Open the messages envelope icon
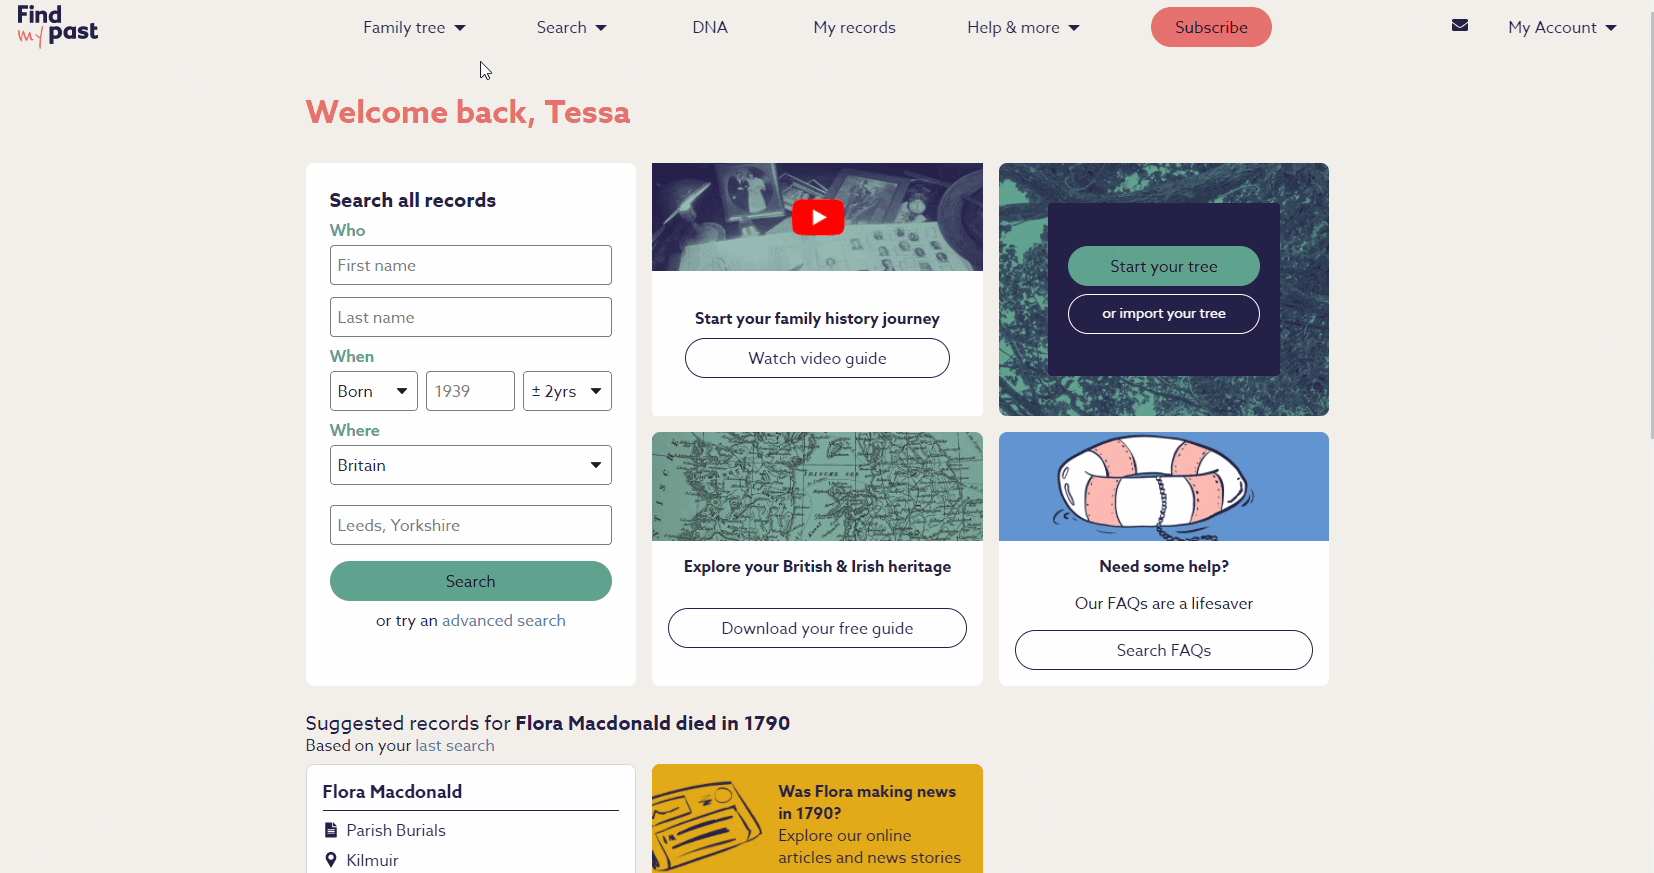1654x873 pixels. pyautogui.click(x=1460, y=26)
